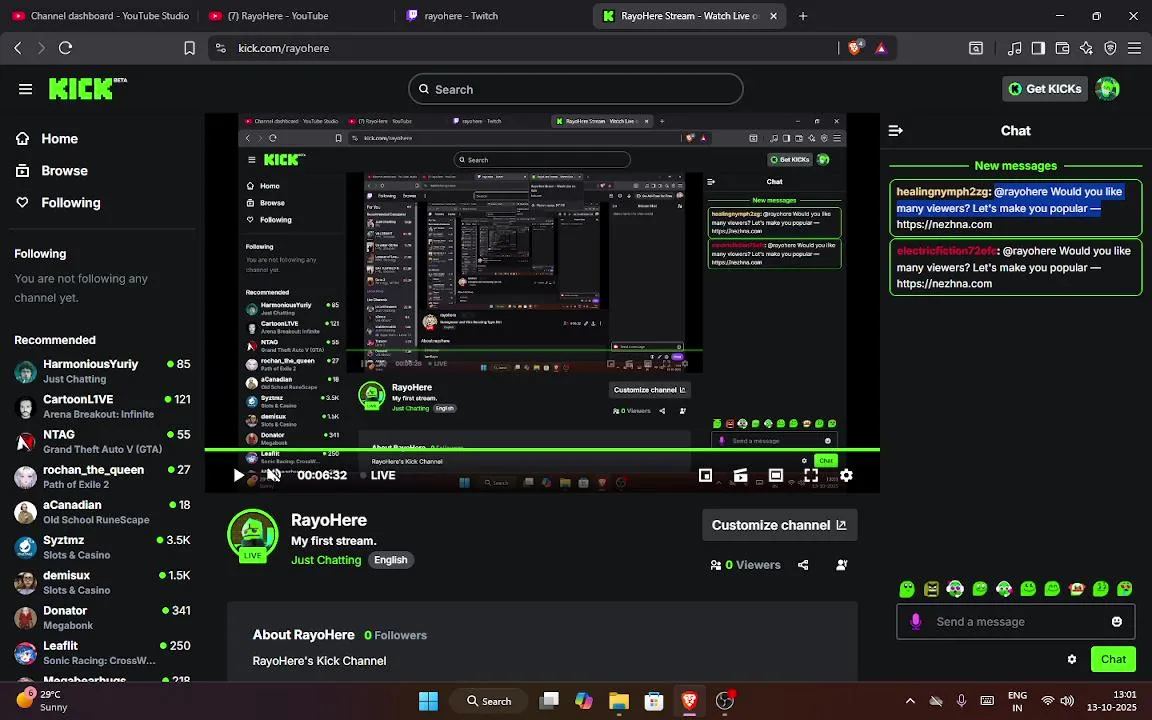Image resolution: width=1152 pixels, height=720 pixels.
Task: Click into the Kick search box
Action: pos(575,89)
